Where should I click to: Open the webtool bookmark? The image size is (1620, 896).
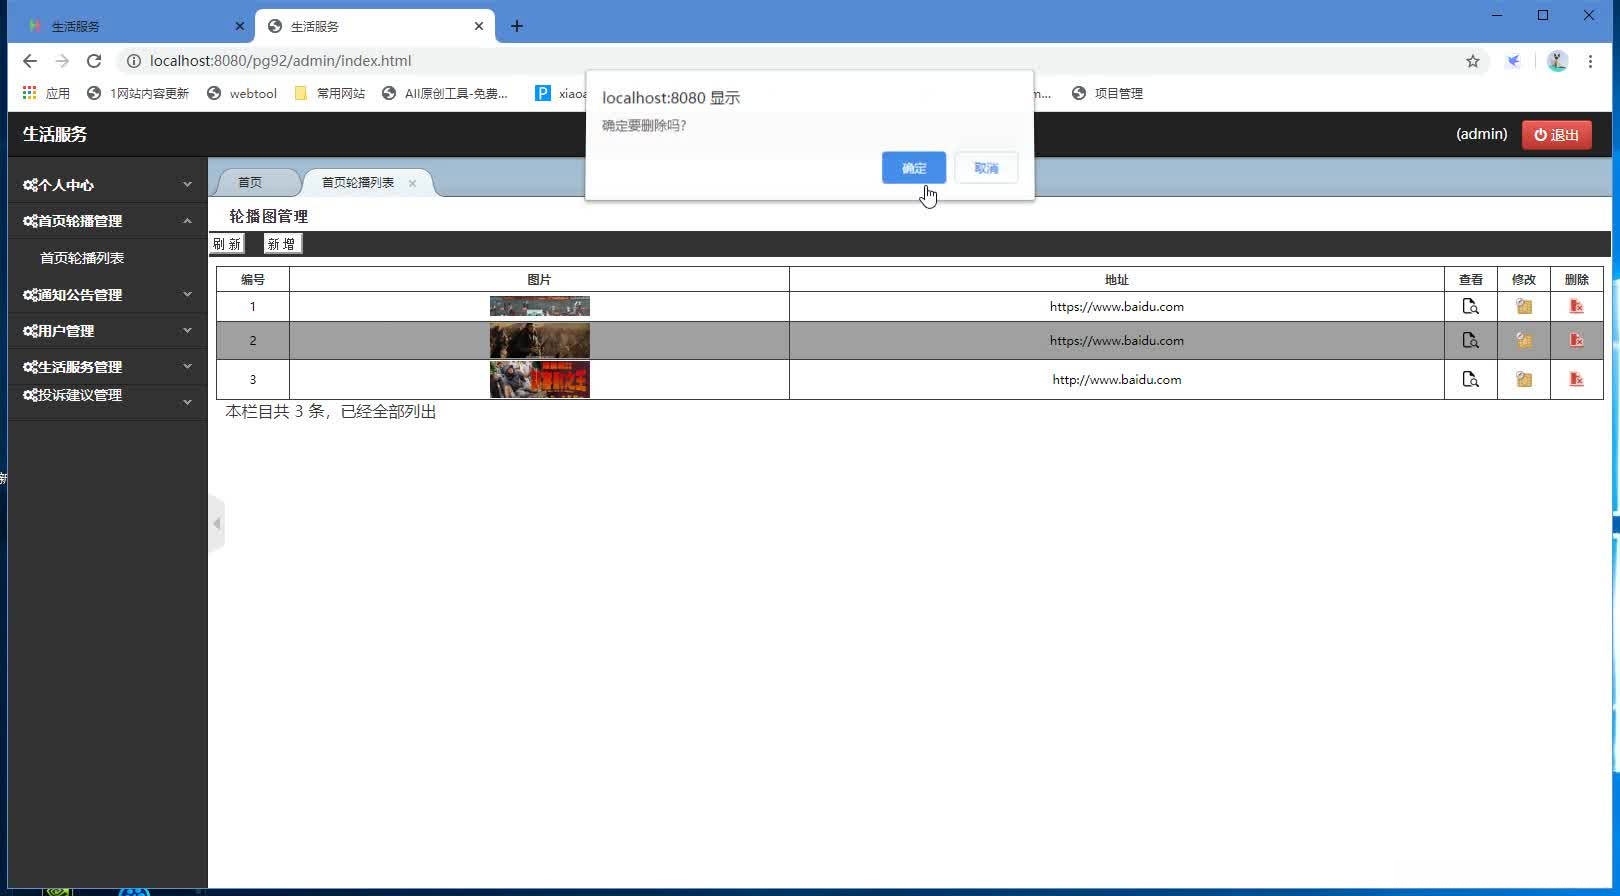click(242, 93)
